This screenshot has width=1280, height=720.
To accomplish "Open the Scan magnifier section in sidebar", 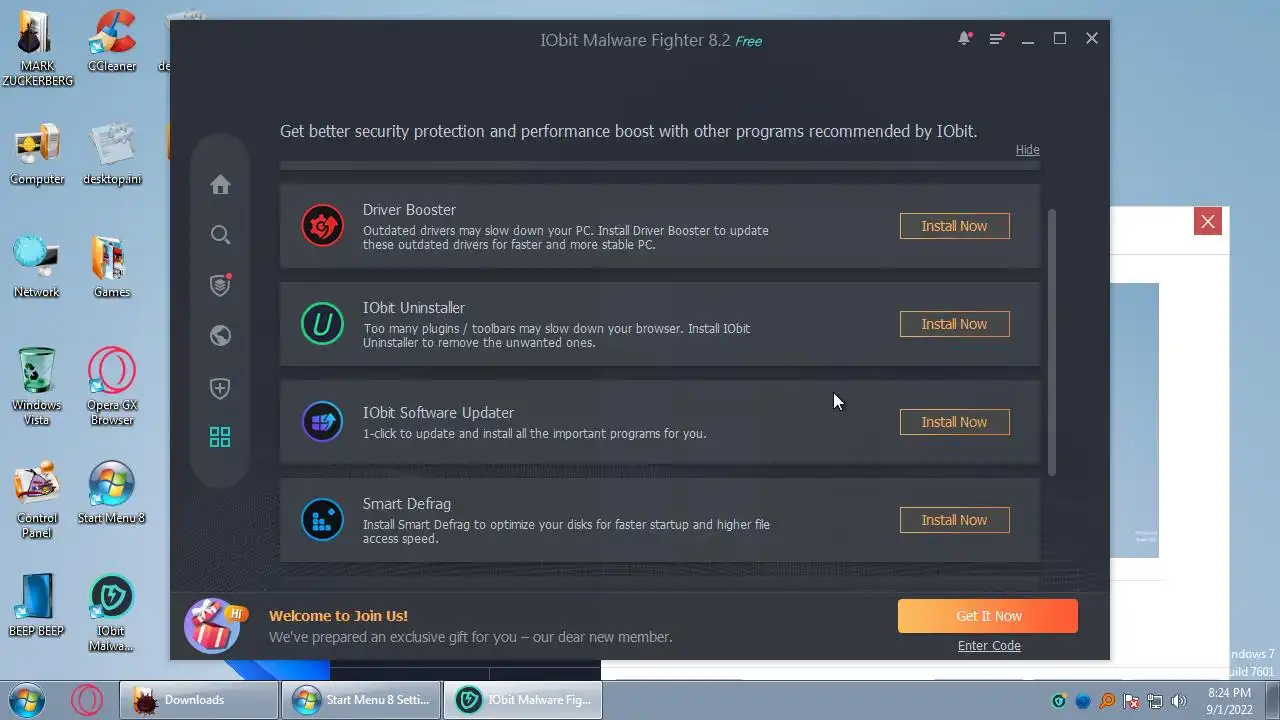I will (x=220, y=235).
